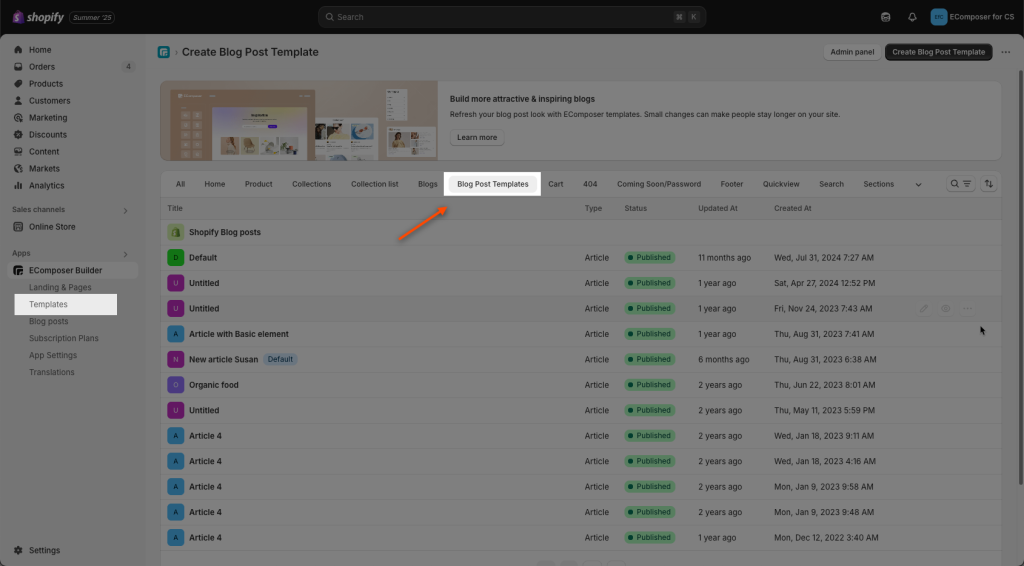Click the sort templates button
Viewport: 1024px width, 566px height.
click(x=989, y=184)
